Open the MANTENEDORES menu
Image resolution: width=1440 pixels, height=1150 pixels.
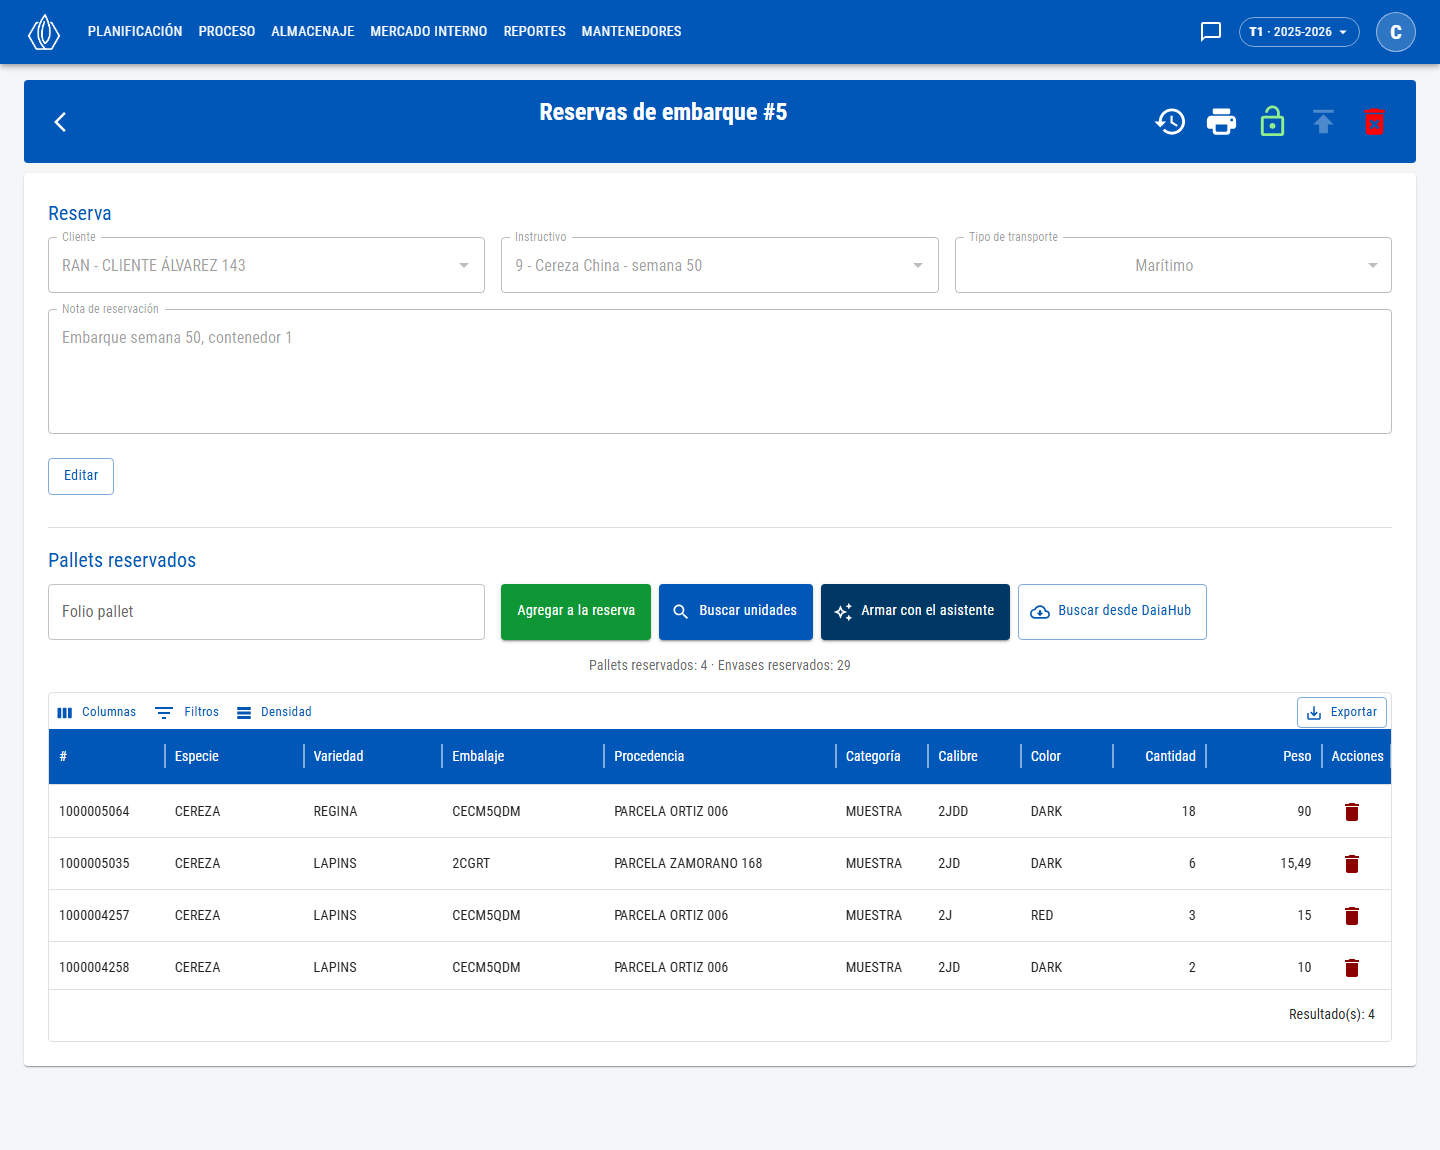(x=632, y=32)
